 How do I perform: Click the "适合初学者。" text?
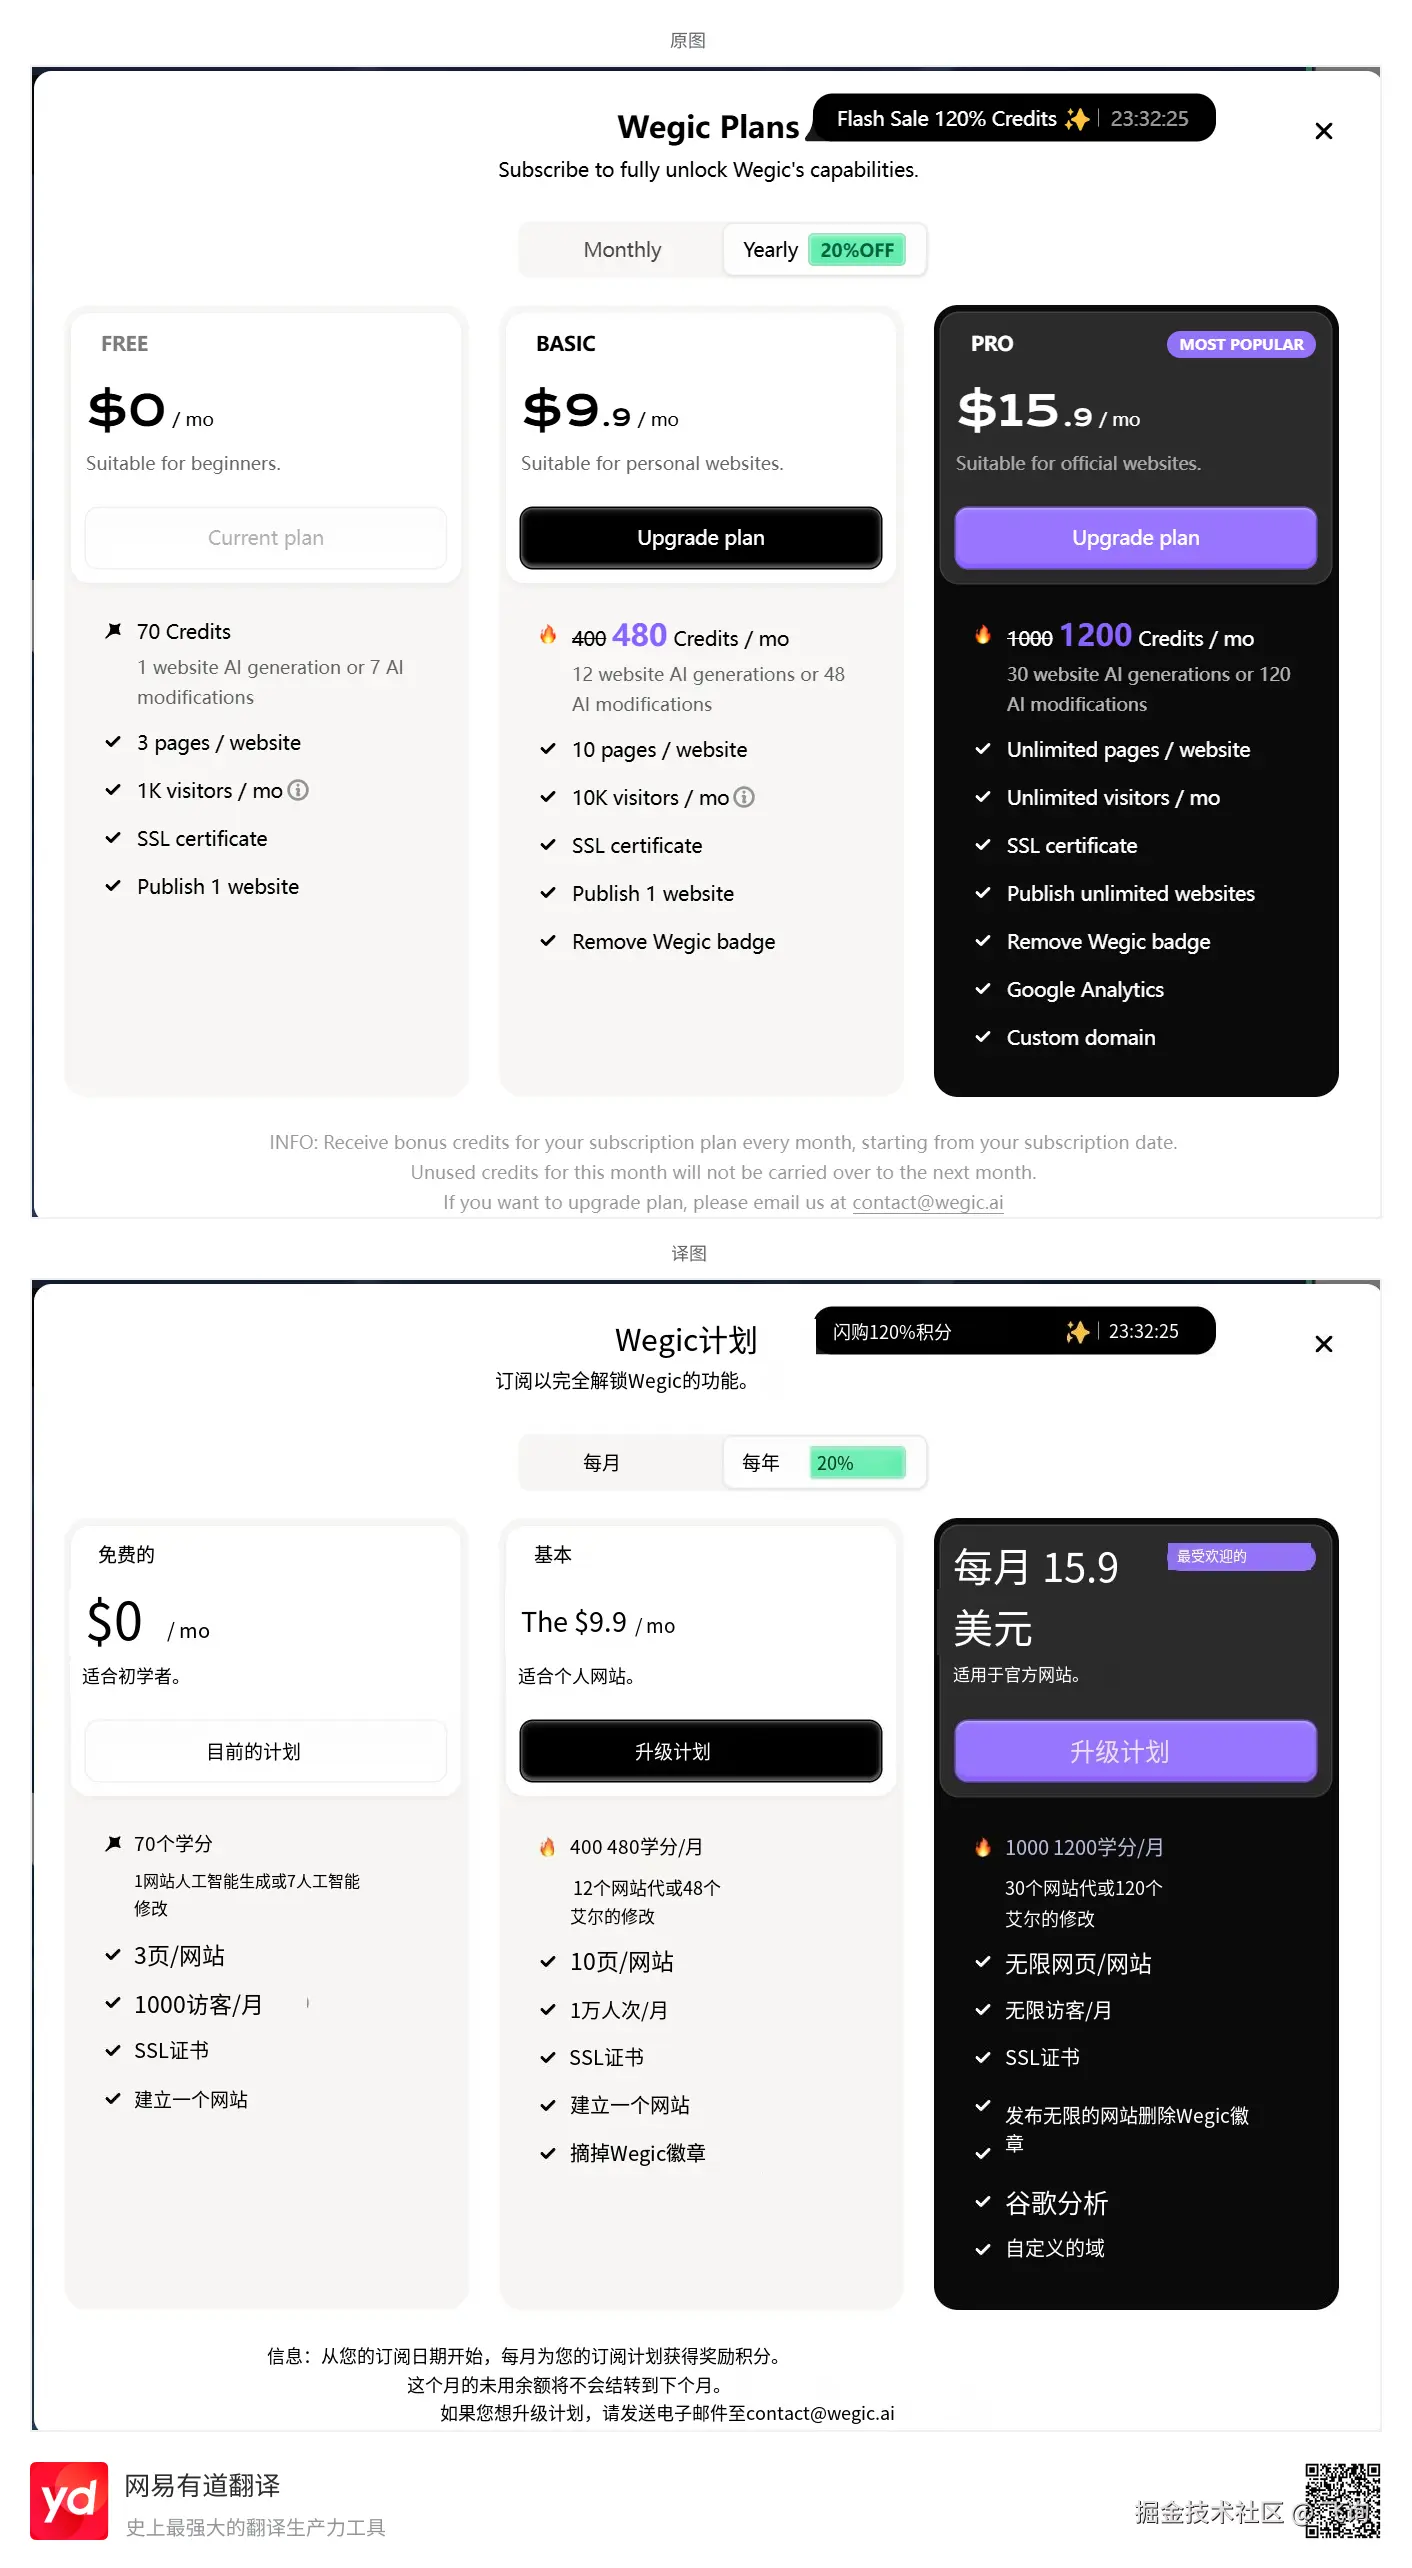pos(131,1677)
